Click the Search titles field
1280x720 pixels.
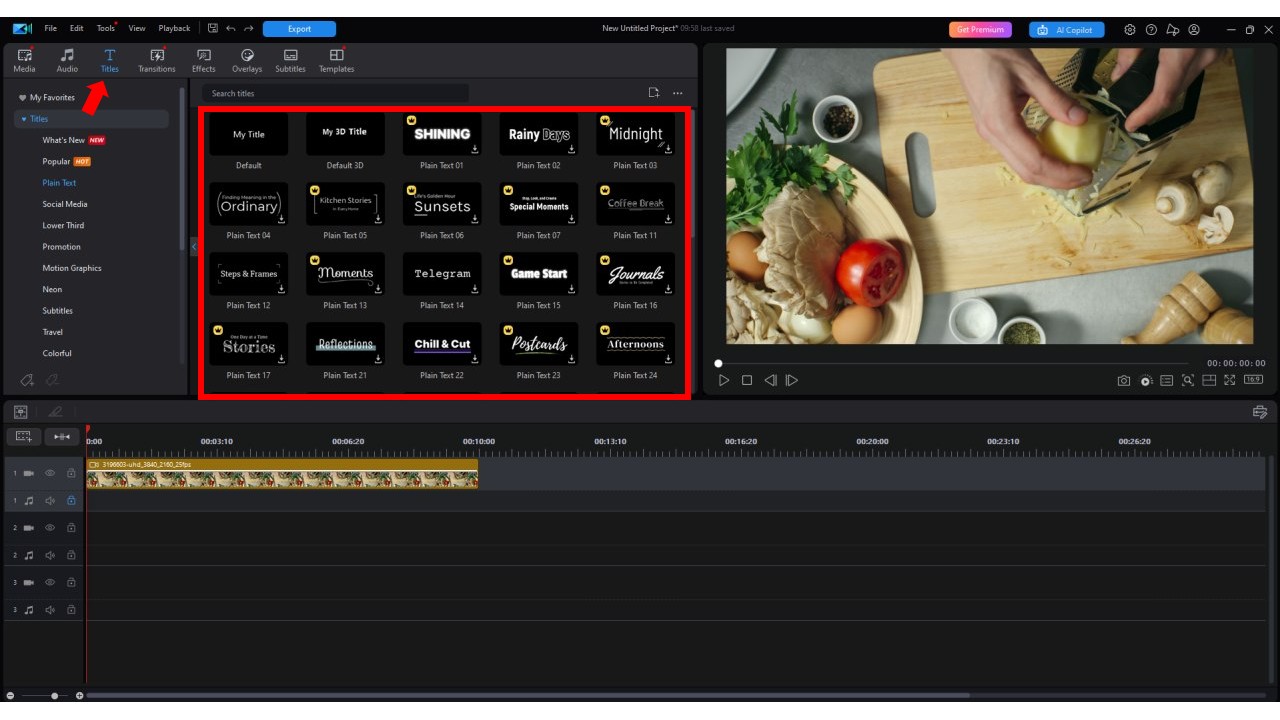point(336,93)
